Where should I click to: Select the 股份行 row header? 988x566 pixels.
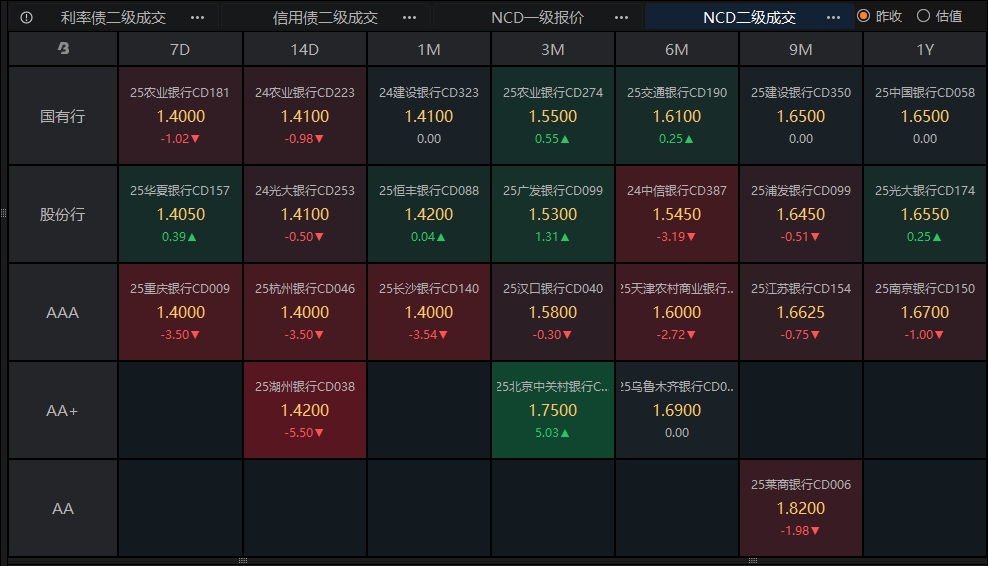63,214
